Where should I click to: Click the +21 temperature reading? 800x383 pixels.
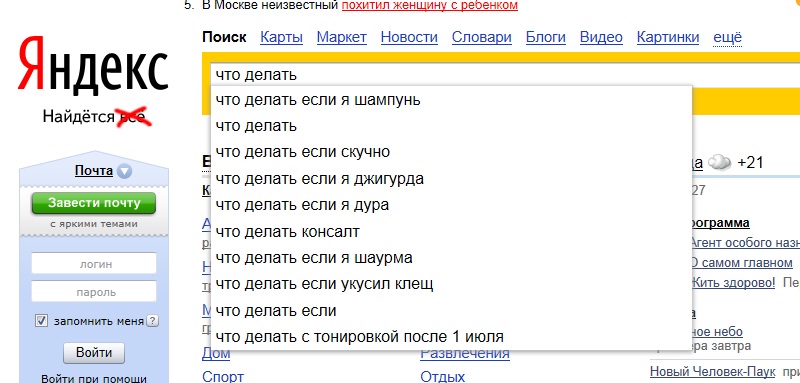click(751, 163)
